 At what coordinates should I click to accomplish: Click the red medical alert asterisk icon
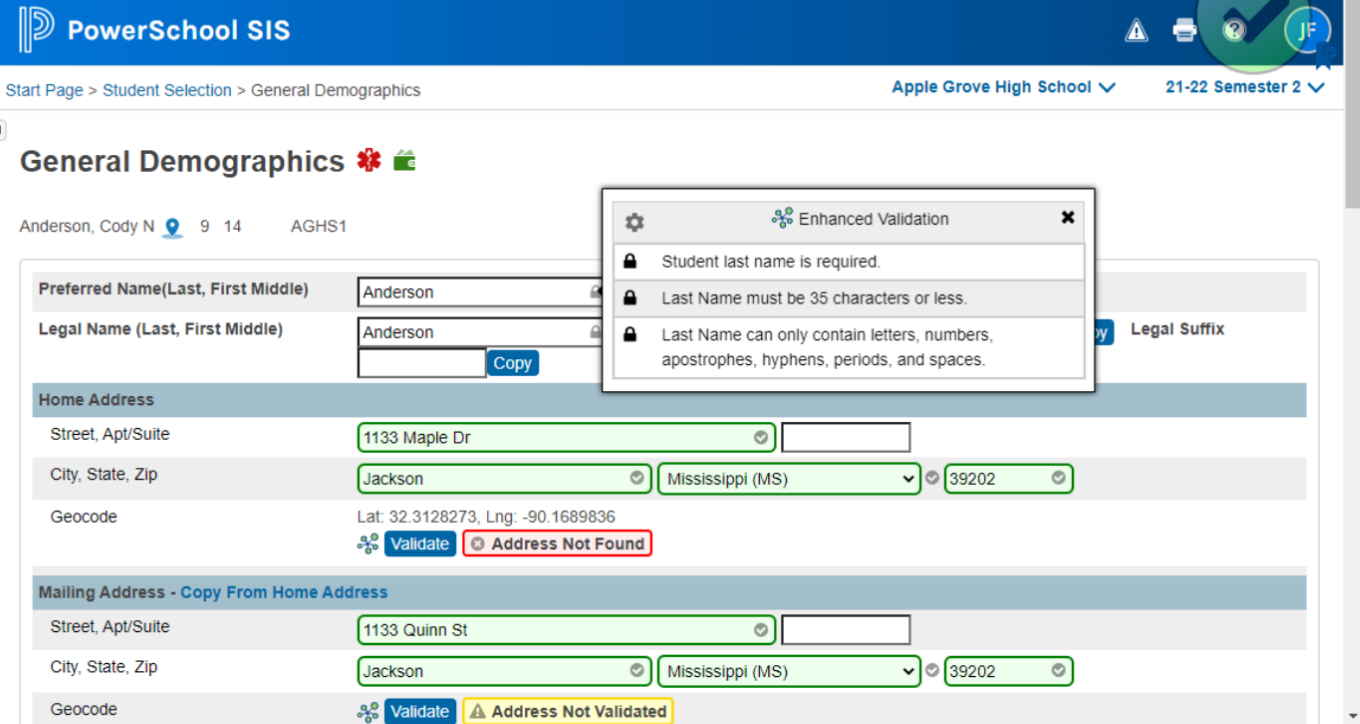pos(369,160)
